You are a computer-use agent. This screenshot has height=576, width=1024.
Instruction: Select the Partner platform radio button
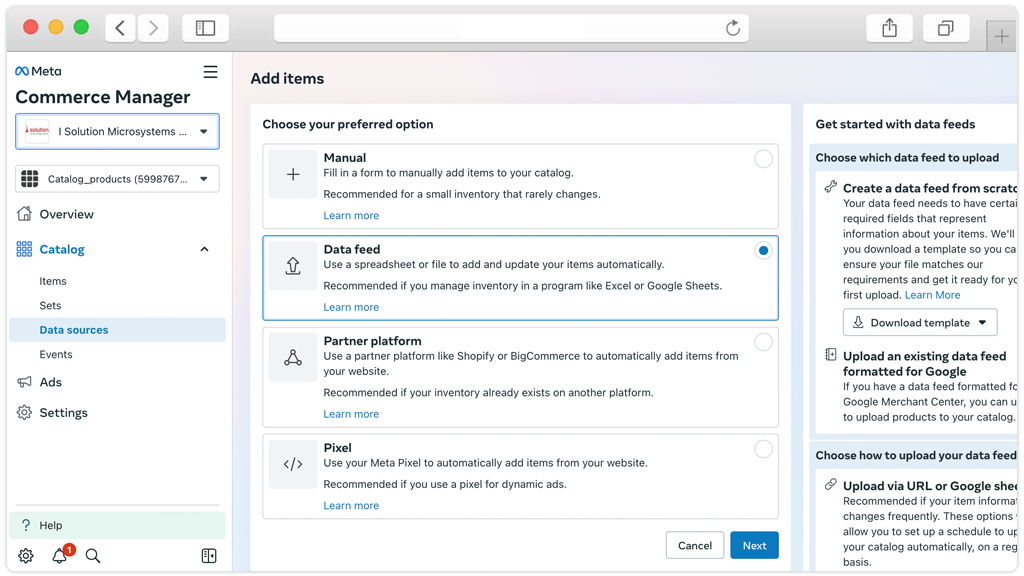[x=763, y=342]
